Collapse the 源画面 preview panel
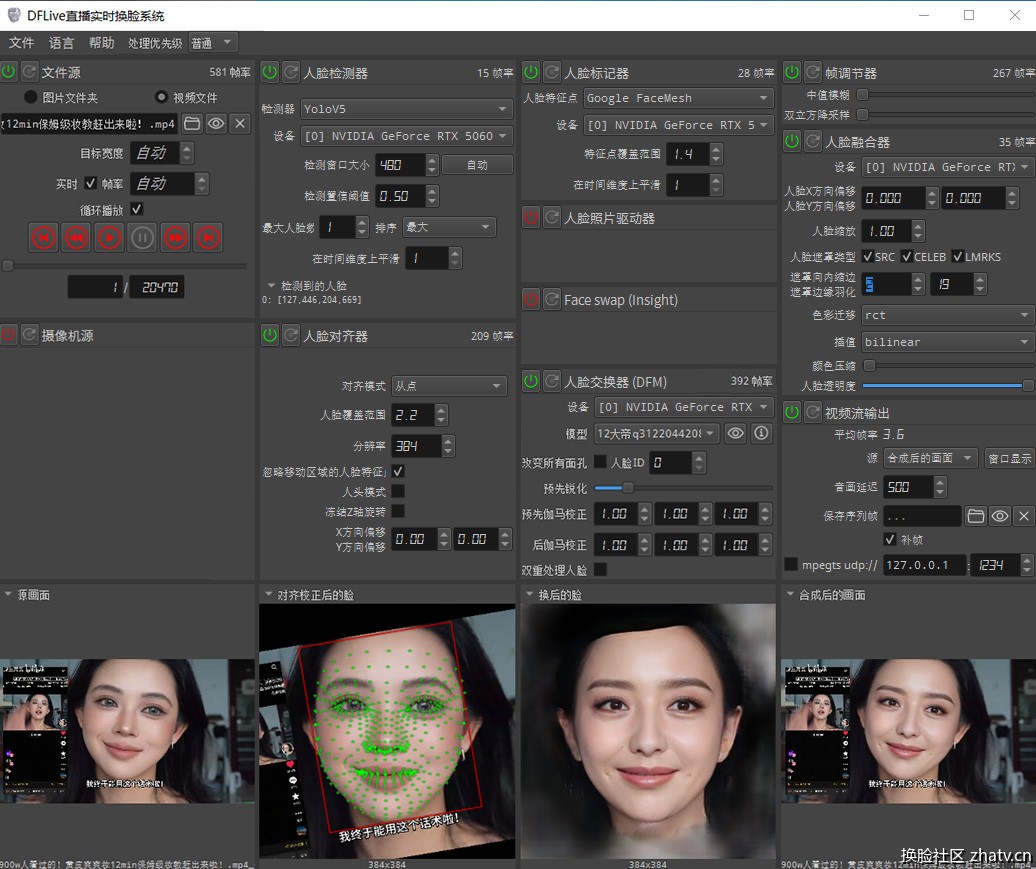The height and width of the screenshot is (869, 1036). [x=8, y=594]
